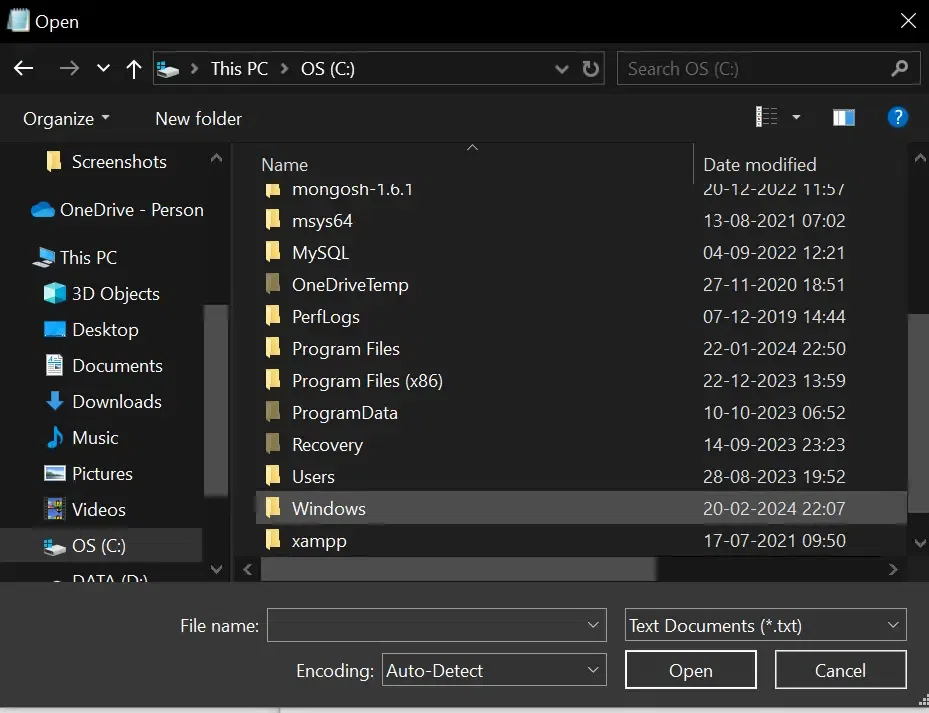Select the PerfLogs folder
929x713 pixels.
click(x=325, y=317)
